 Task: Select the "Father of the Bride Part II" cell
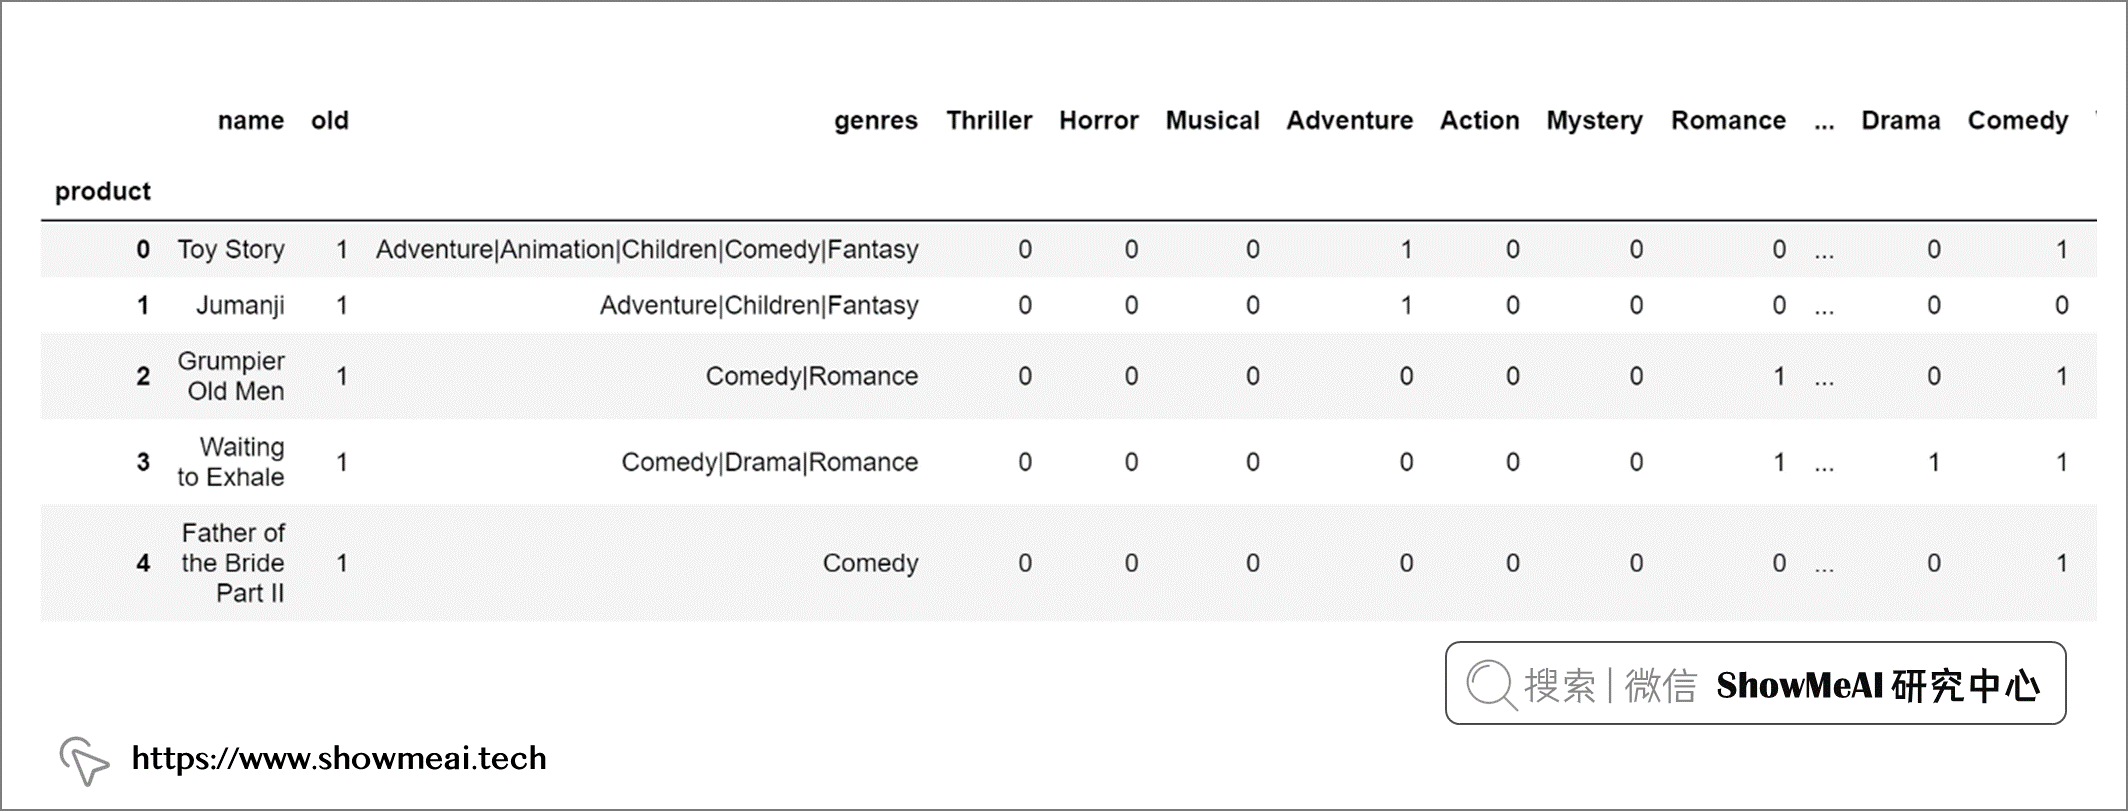click(x=233, y=563)
